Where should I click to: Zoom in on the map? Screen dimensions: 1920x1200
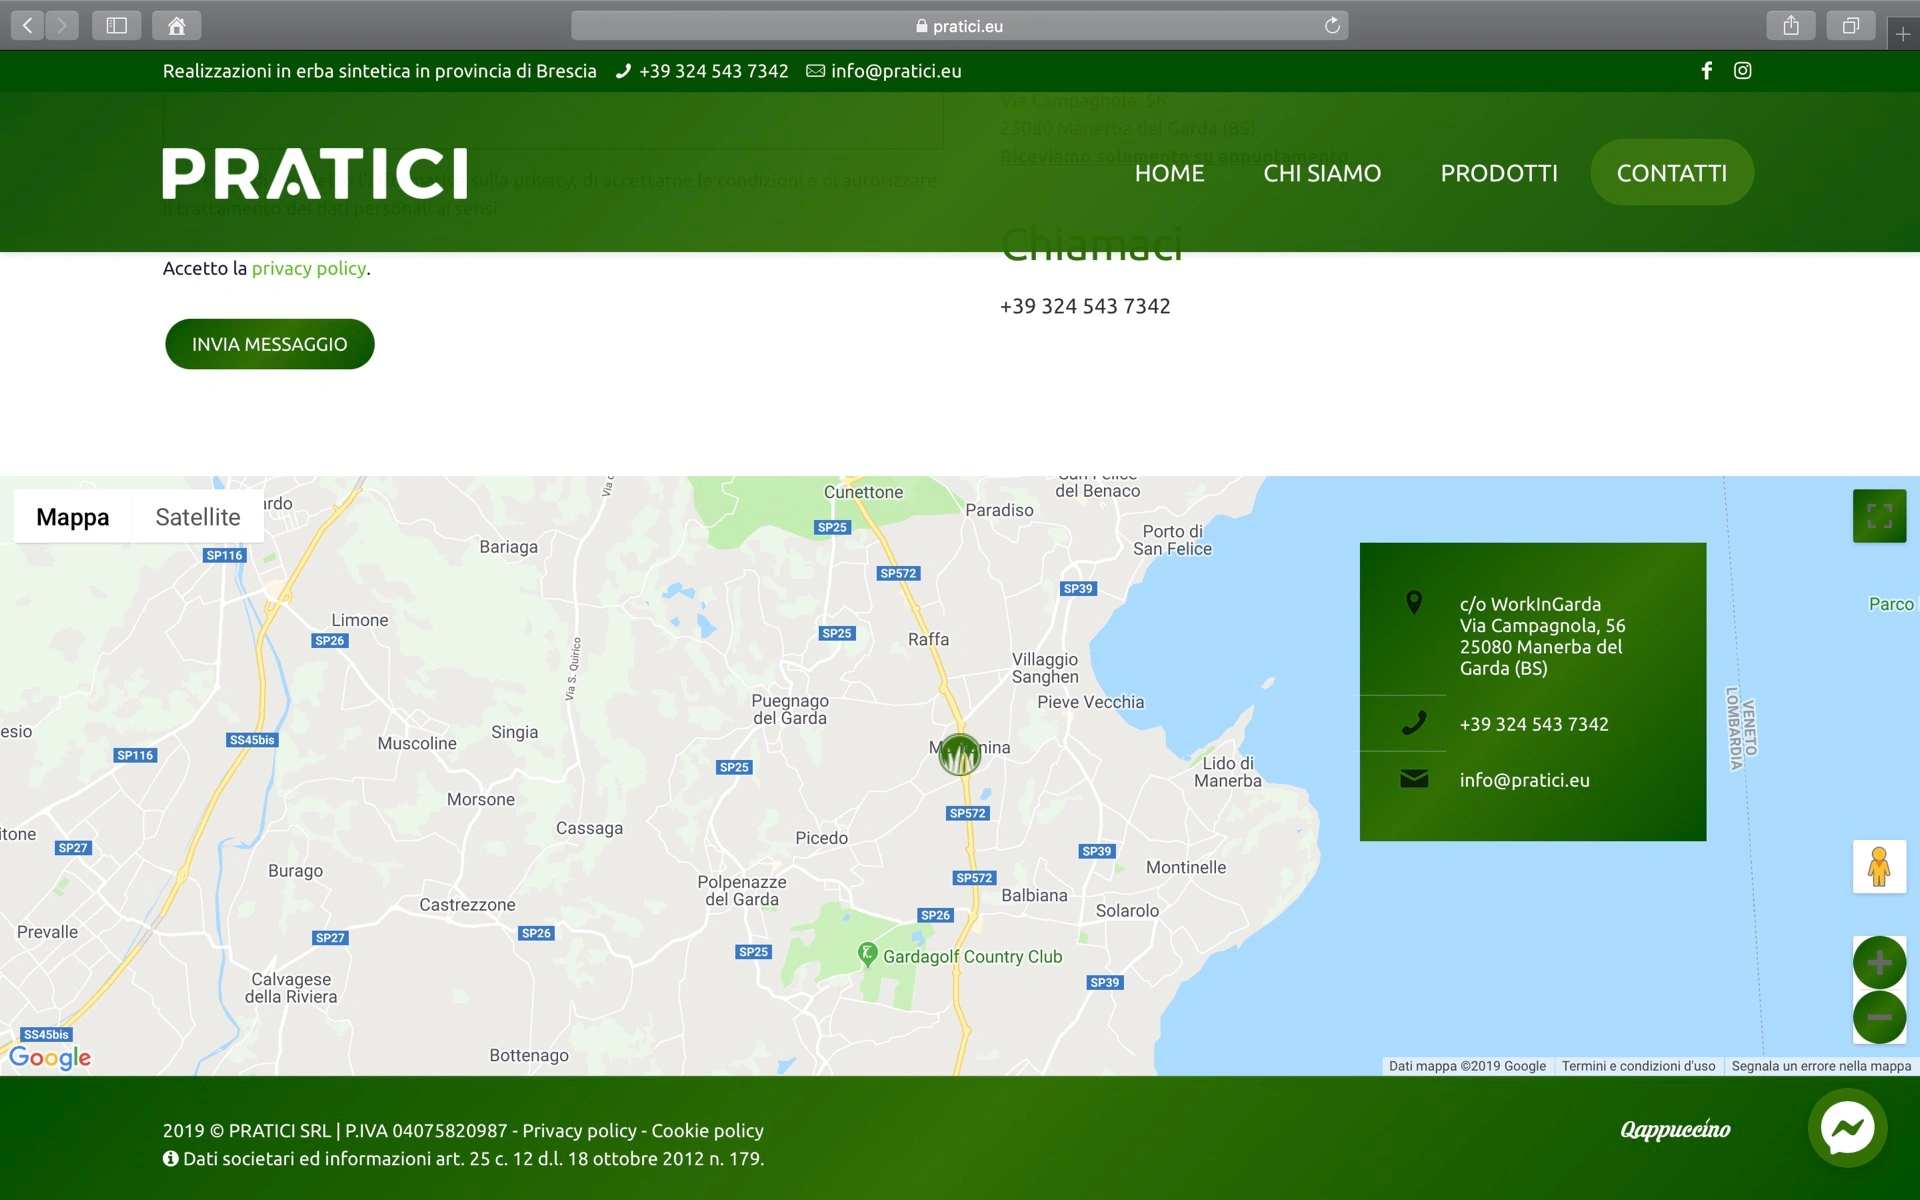1879,962
